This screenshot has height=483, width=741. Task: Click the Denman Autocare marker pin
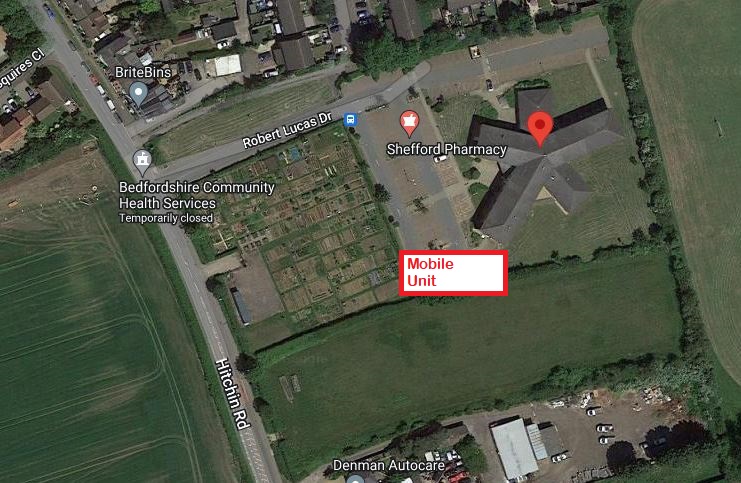tap(355, 479)
